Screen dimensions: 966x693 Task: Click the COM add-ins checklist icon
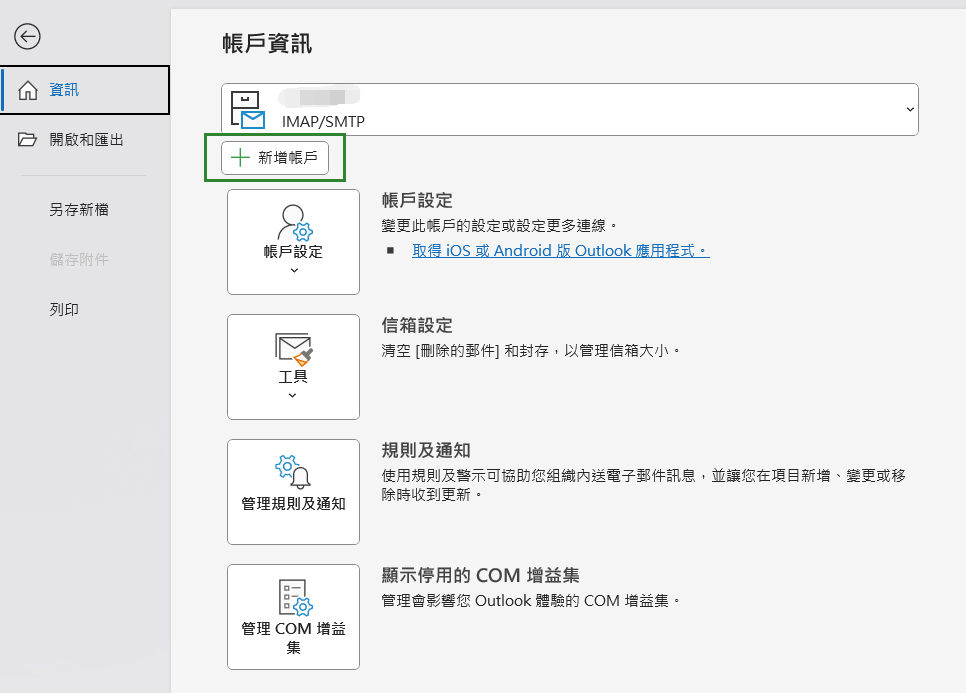click(x=294, y=597)
